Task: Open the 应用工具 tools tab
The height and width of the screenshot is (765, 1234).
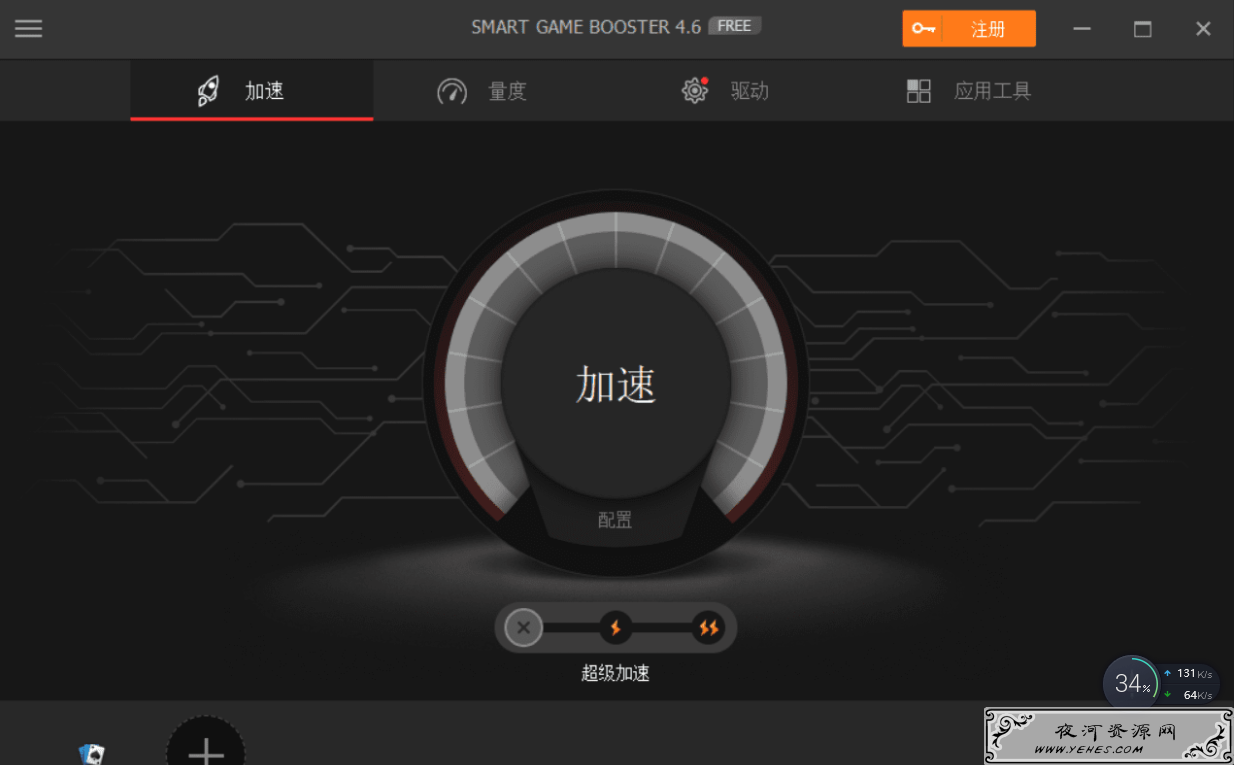Action: click(968, 91)
